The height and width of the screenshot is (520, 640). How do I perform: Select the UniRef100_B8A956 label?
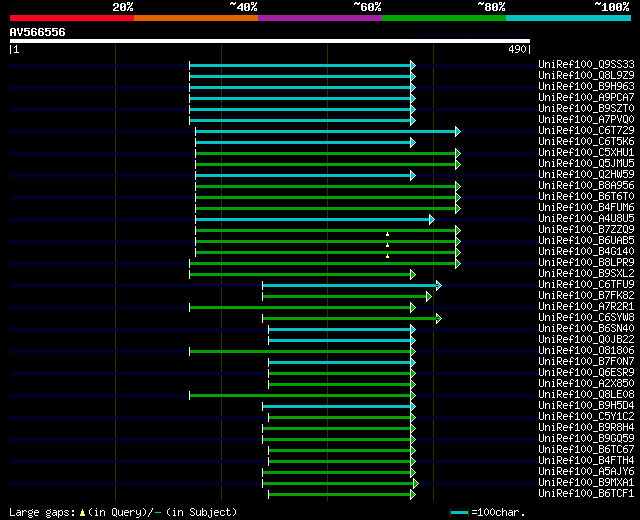click(x=586, y=185)
